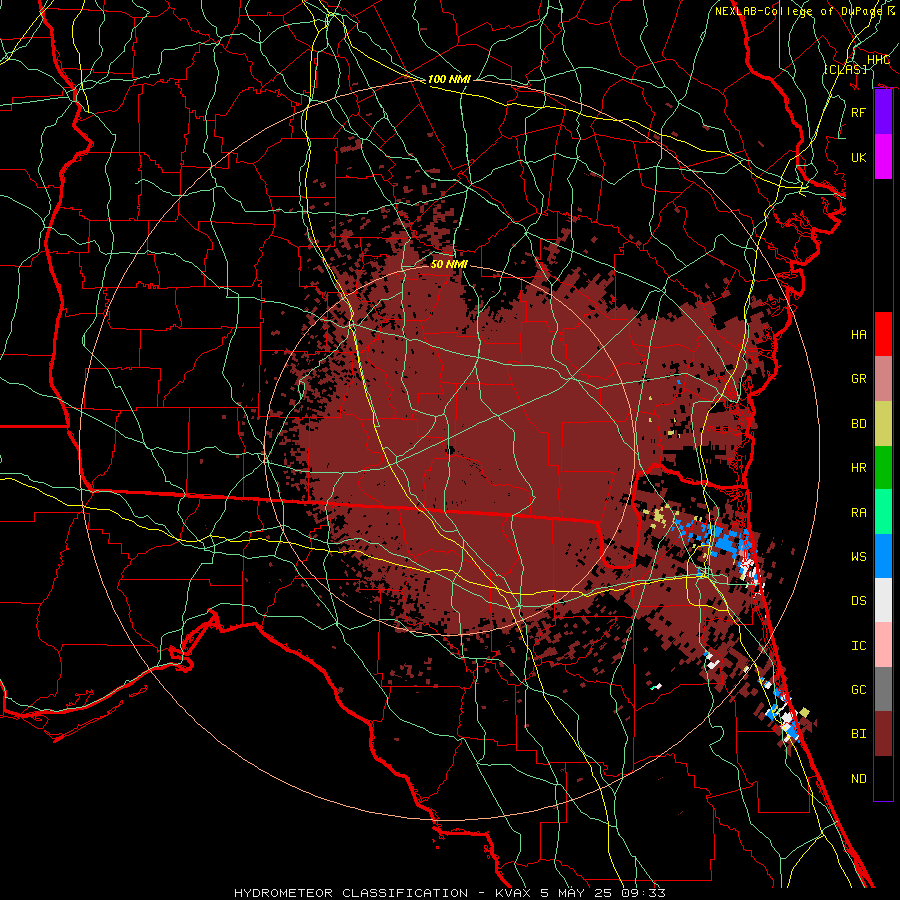Click the RA light green legend swatch
900x900 pixels.
point(883,512)
